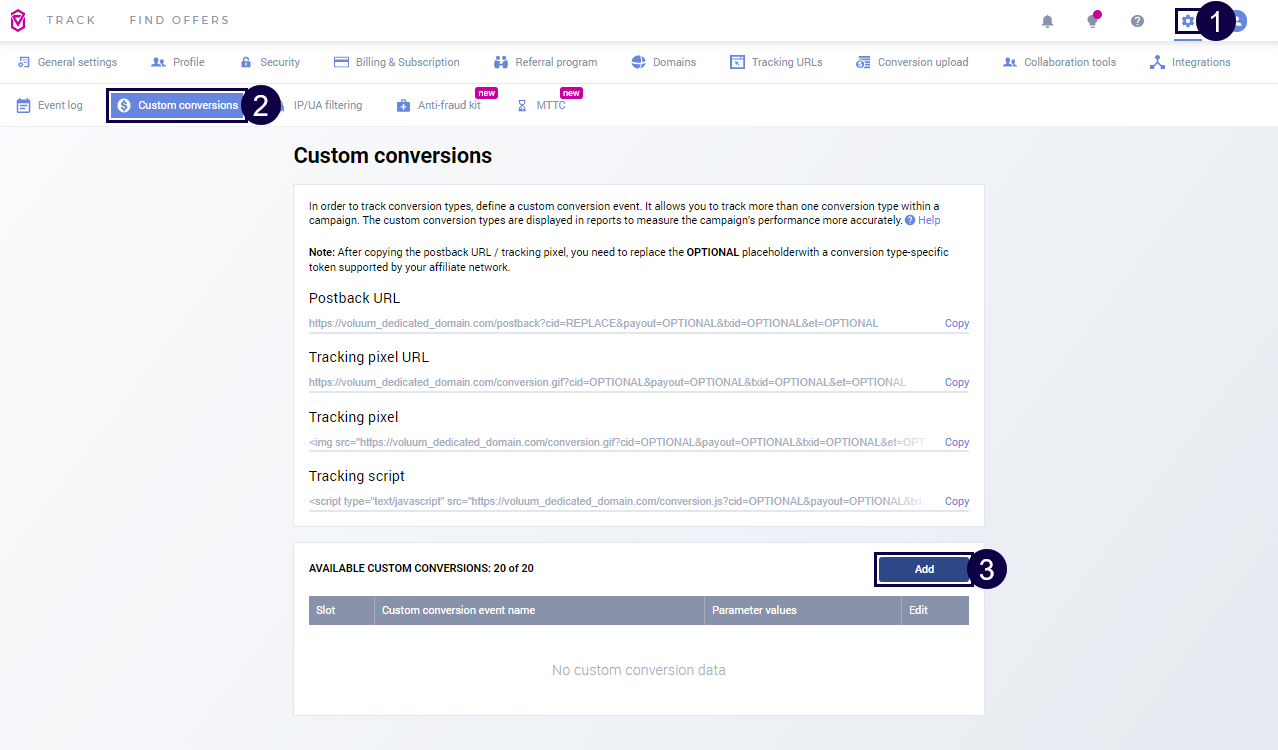Click the help question mark icon

point(1137,21)
